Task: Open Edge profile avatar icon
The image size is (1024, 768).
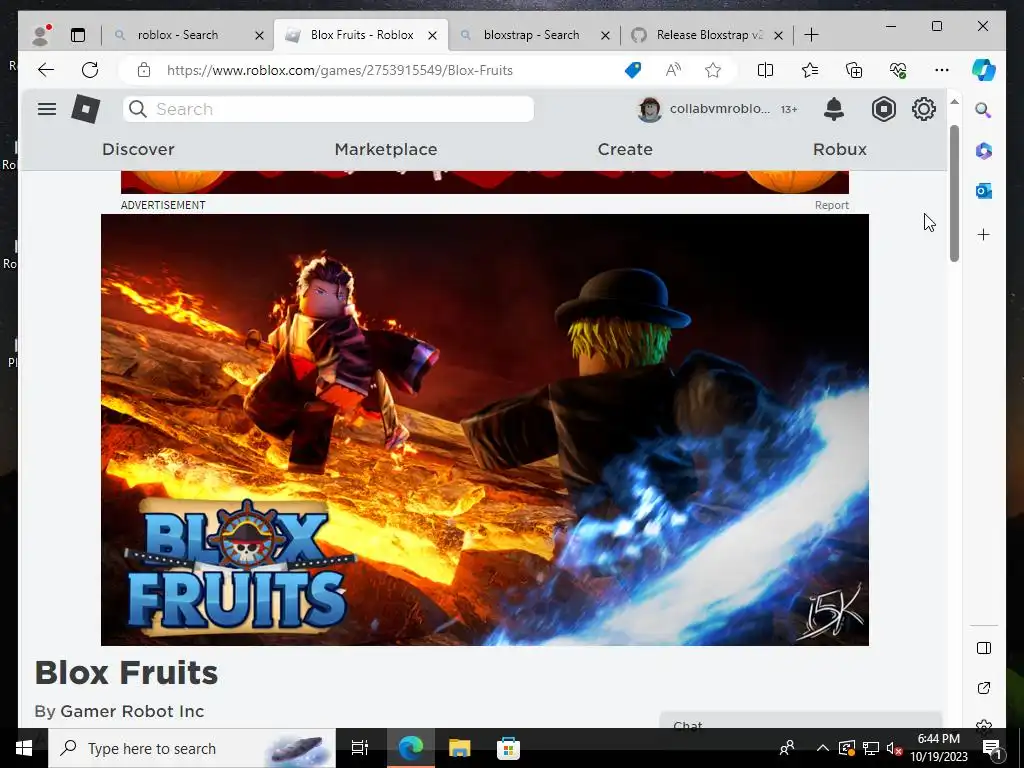Action: pos(41,35)
